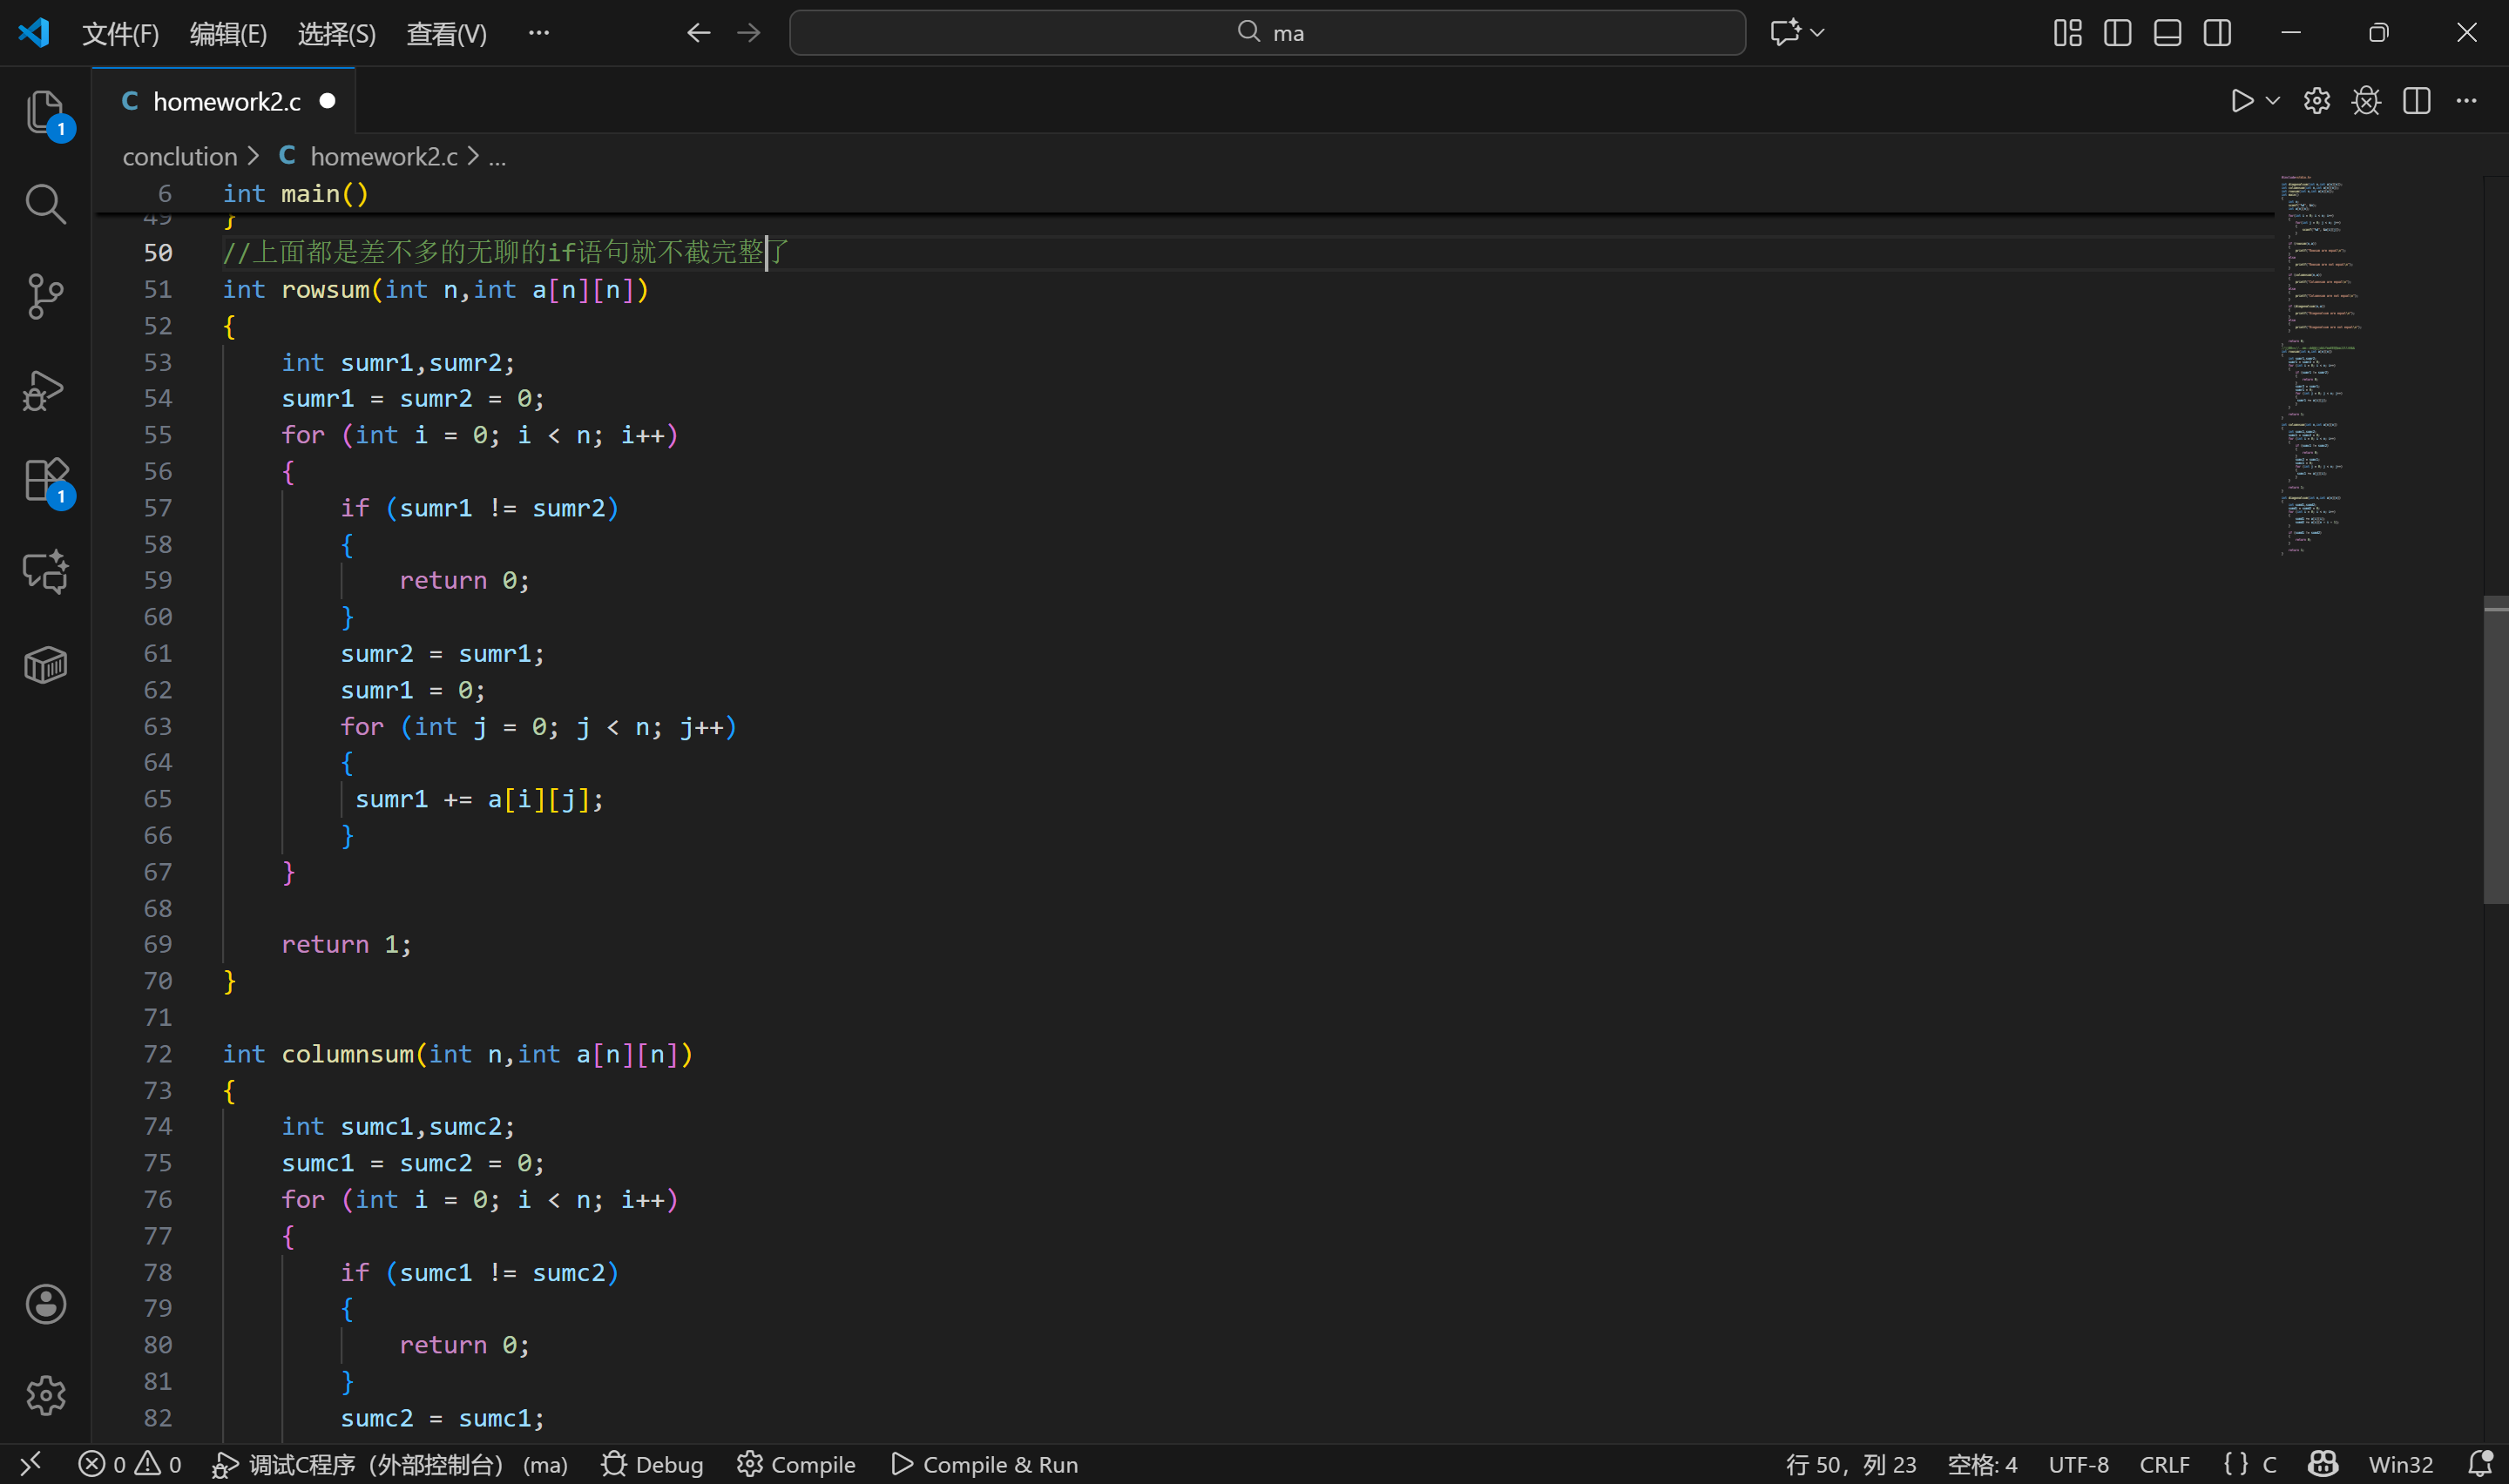Click the Compile button in status bar

[x=796, y=1464]
